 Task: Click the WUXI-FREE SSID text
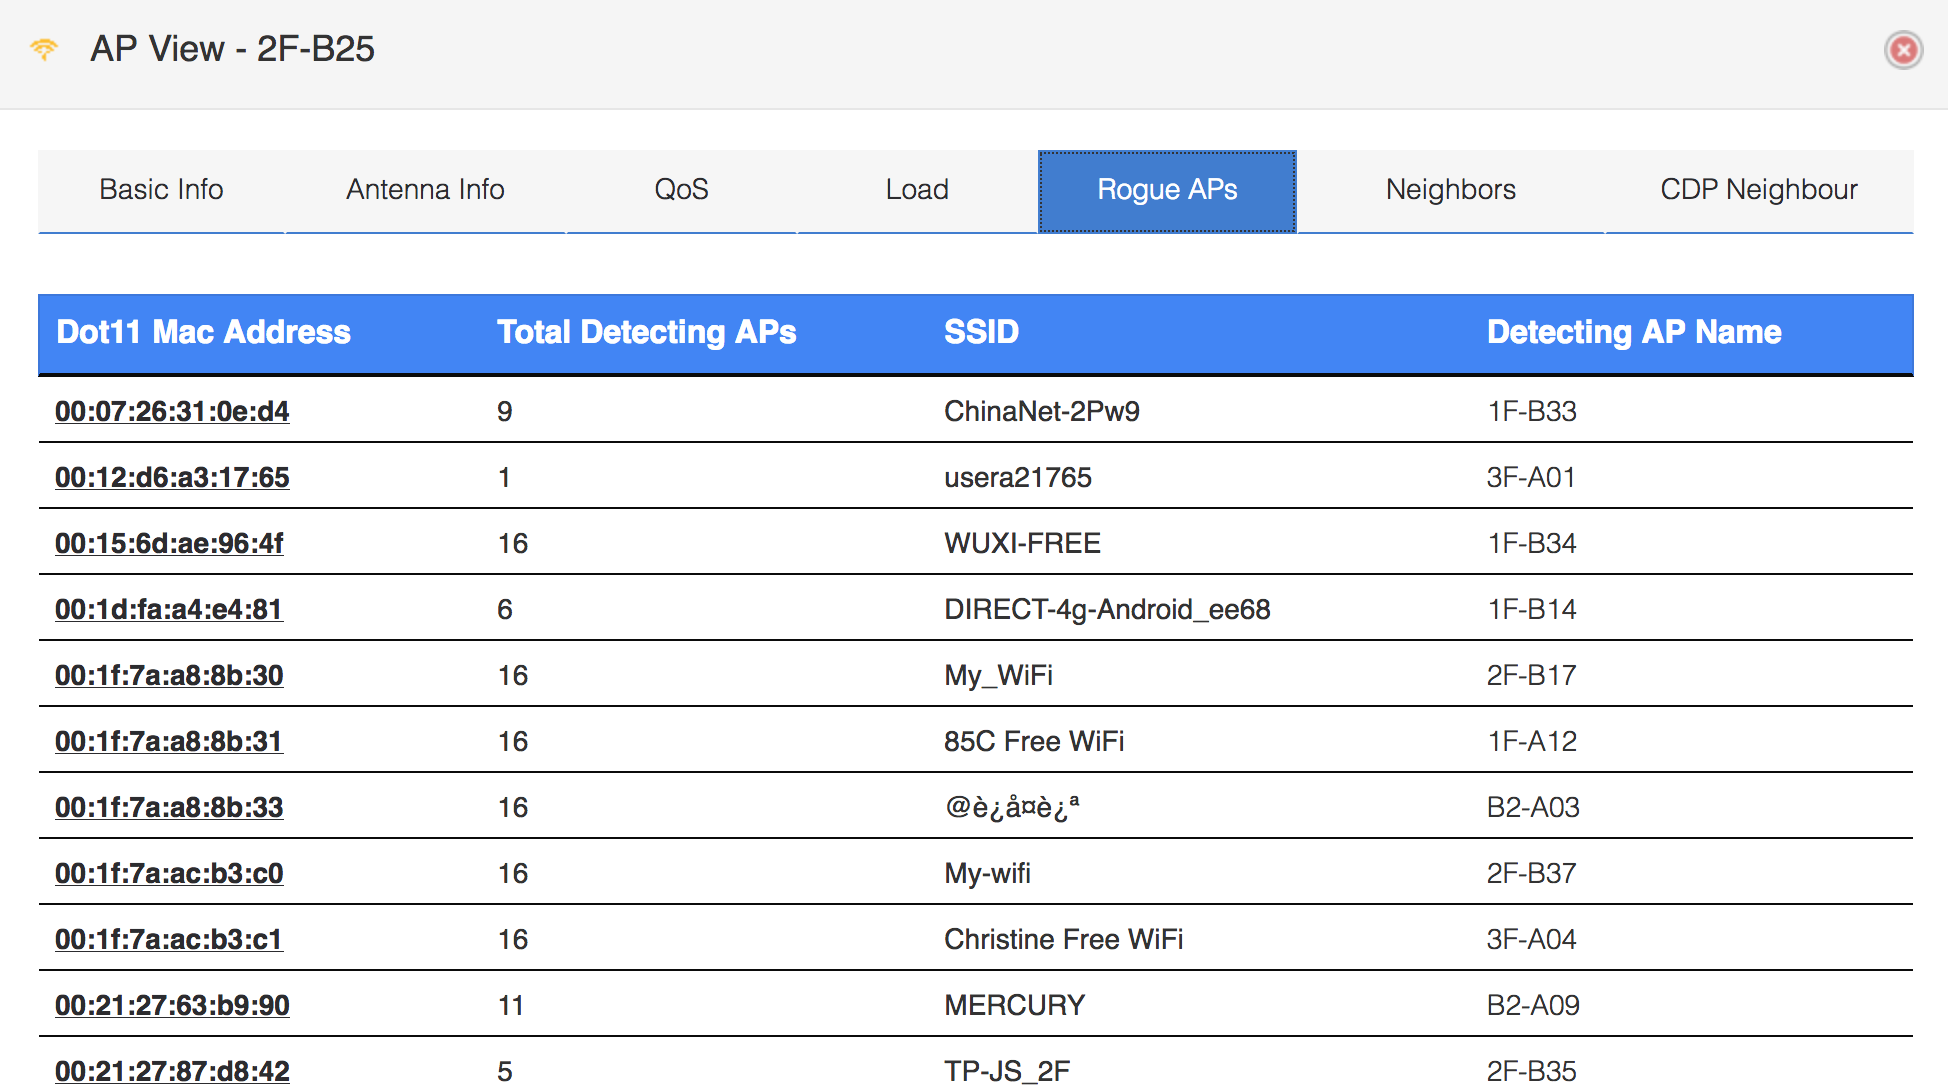click(1022, 543)
